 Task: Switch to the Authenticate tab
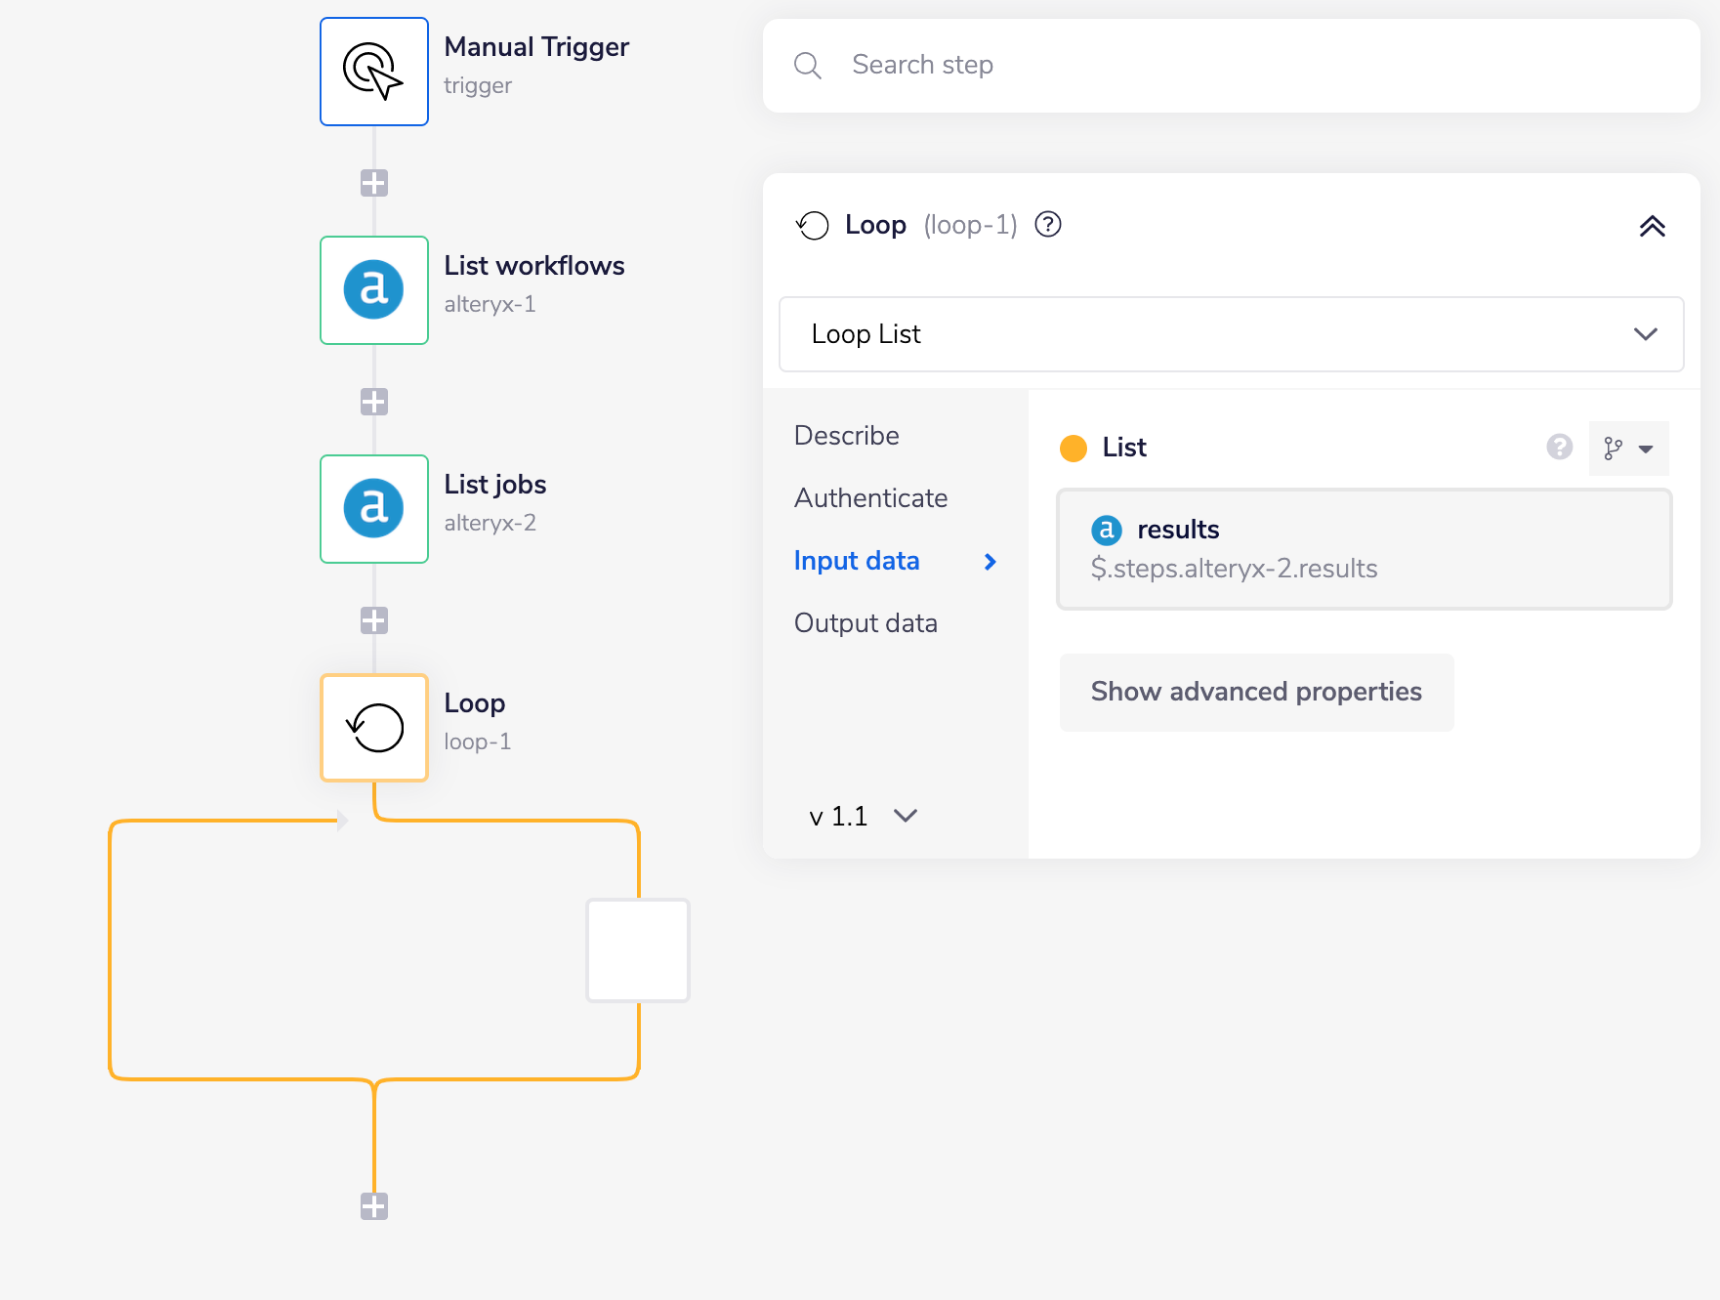point(870,498)
